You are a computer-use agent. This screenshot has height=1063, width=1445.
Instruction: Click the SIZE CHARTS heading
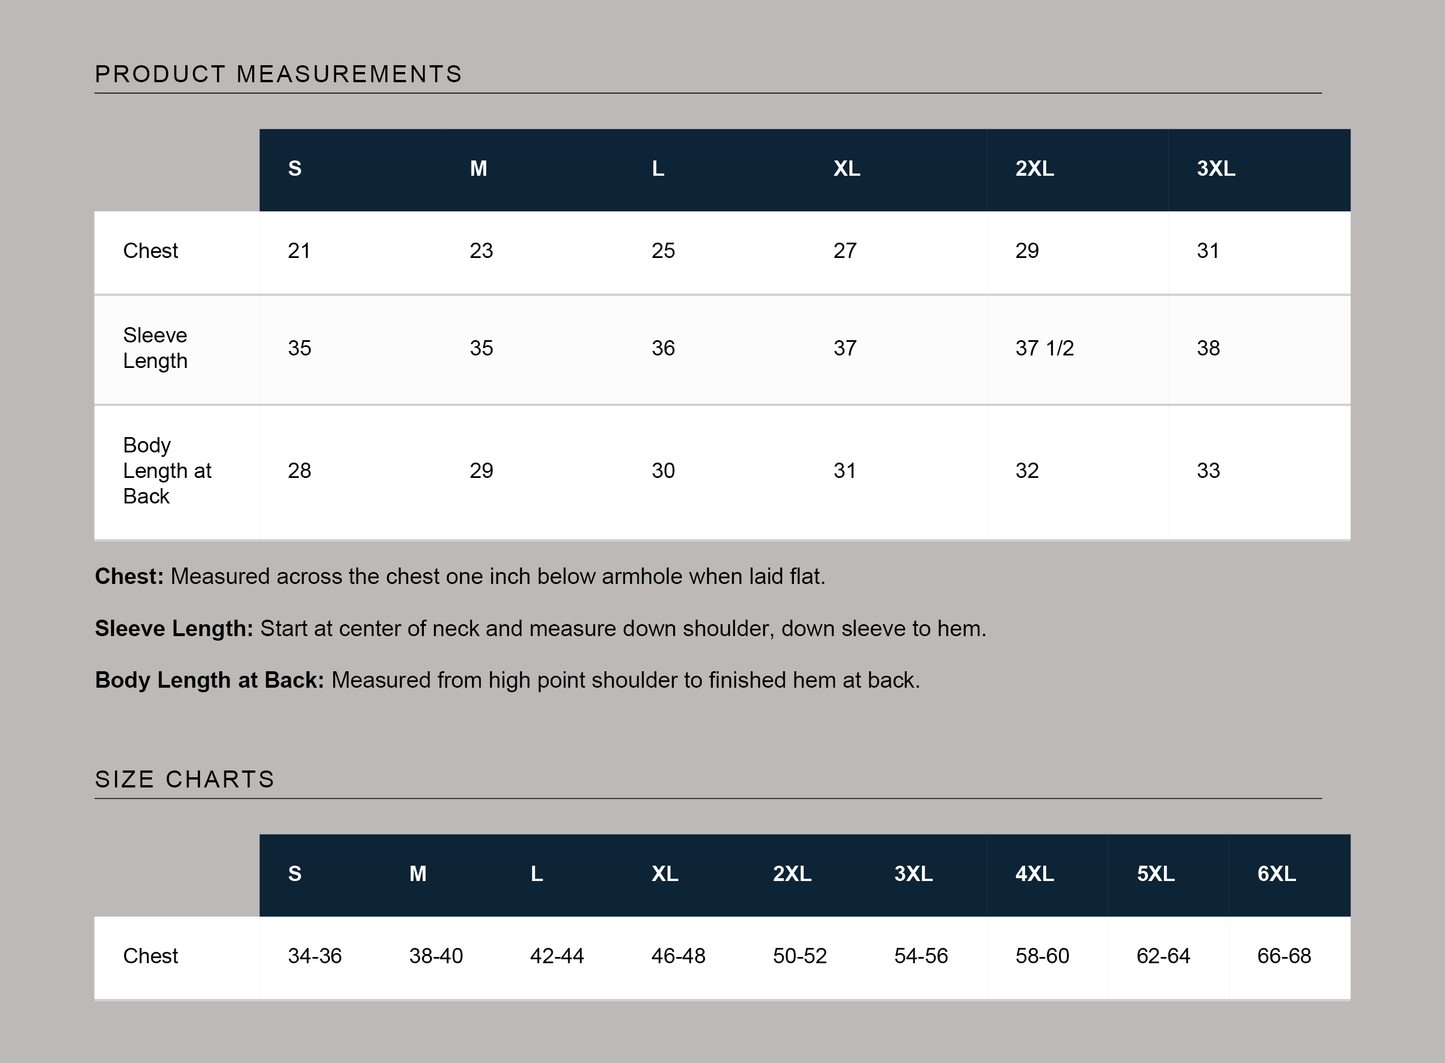pos(184,779)
